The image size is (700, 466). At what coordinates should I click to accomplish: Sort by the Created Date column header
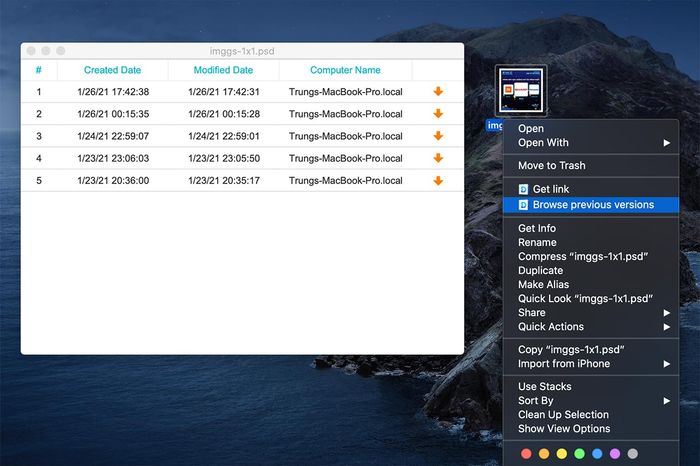pos(112,70)
